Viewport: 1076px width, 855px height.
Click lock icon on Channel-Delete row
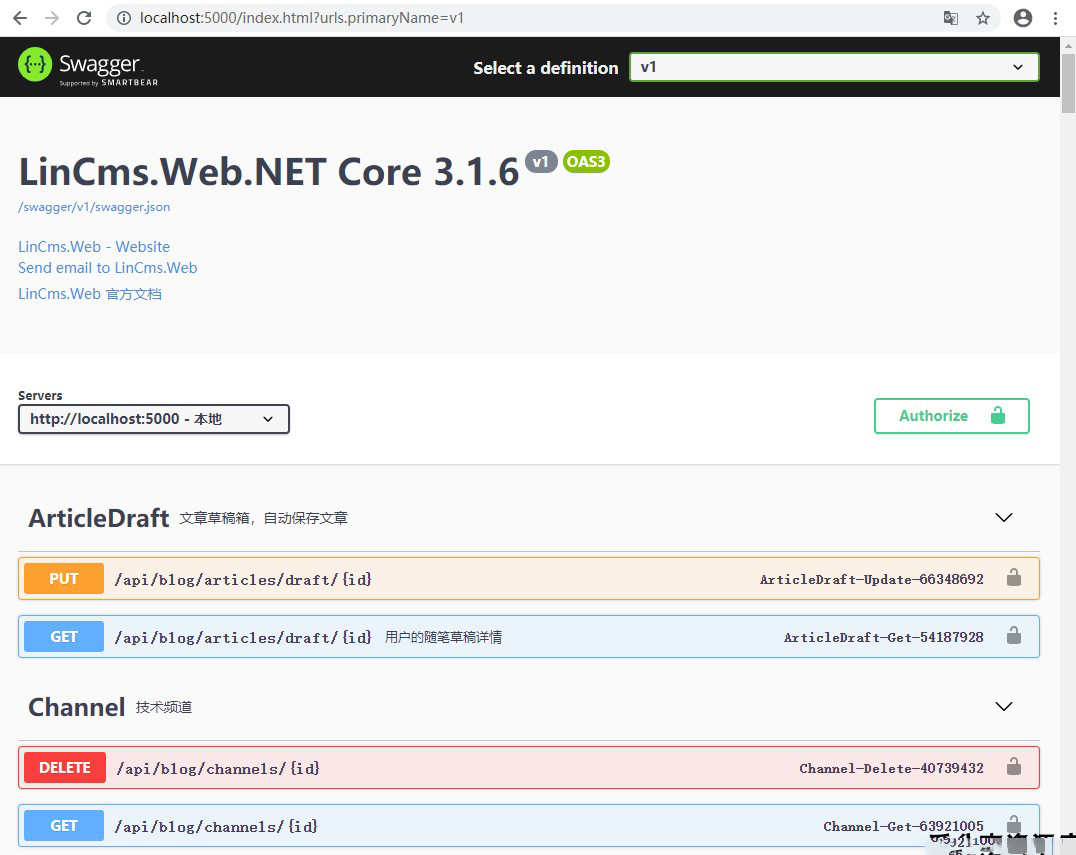1014,766
